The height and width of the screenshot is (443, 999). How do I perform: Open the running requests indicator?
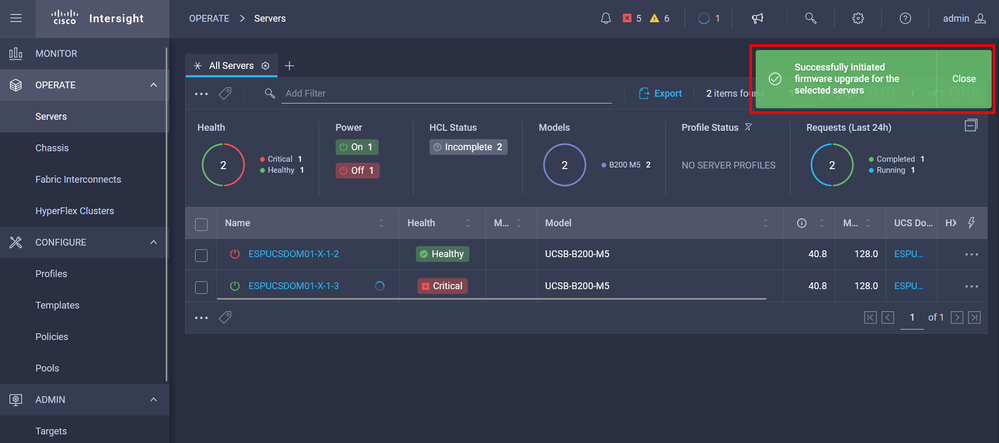tap(709, 18)
